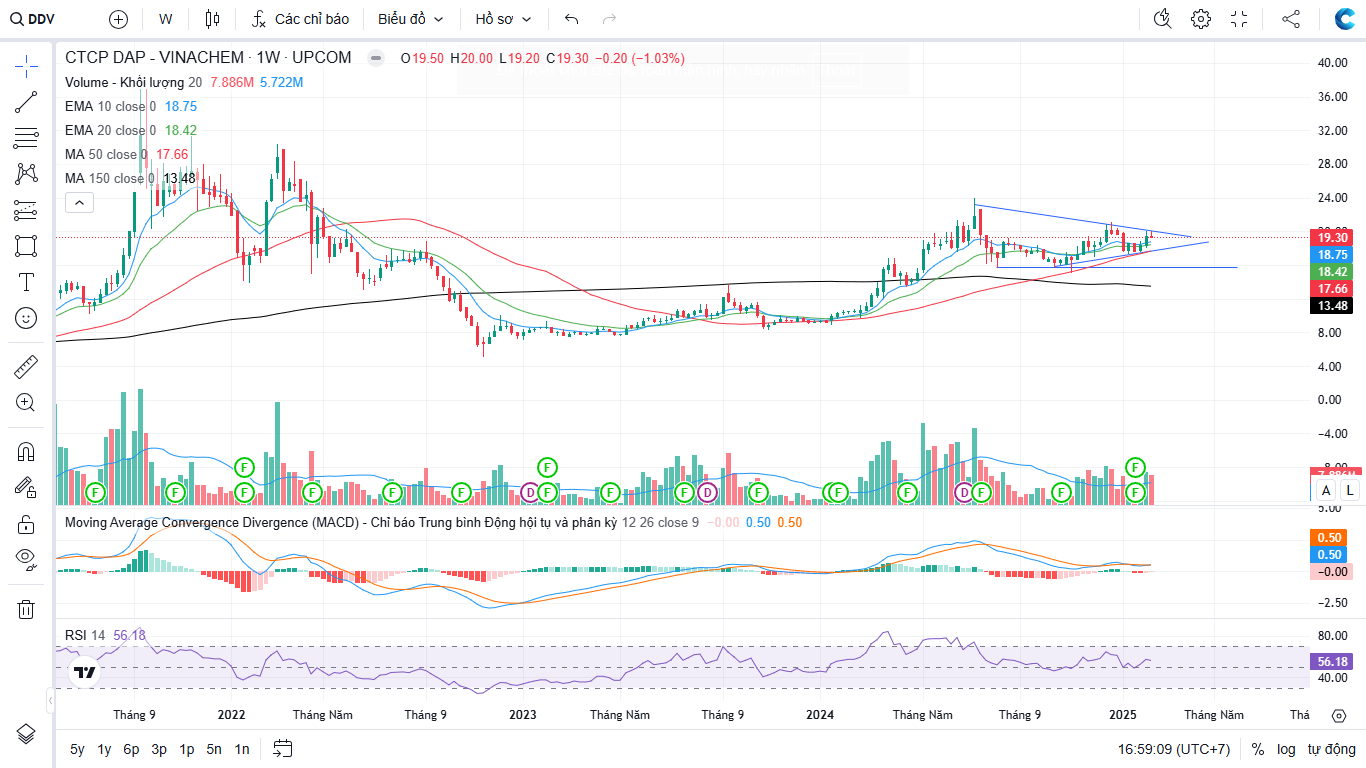
Task: Remove drawings with the trash icon
Action: [26, 609]
